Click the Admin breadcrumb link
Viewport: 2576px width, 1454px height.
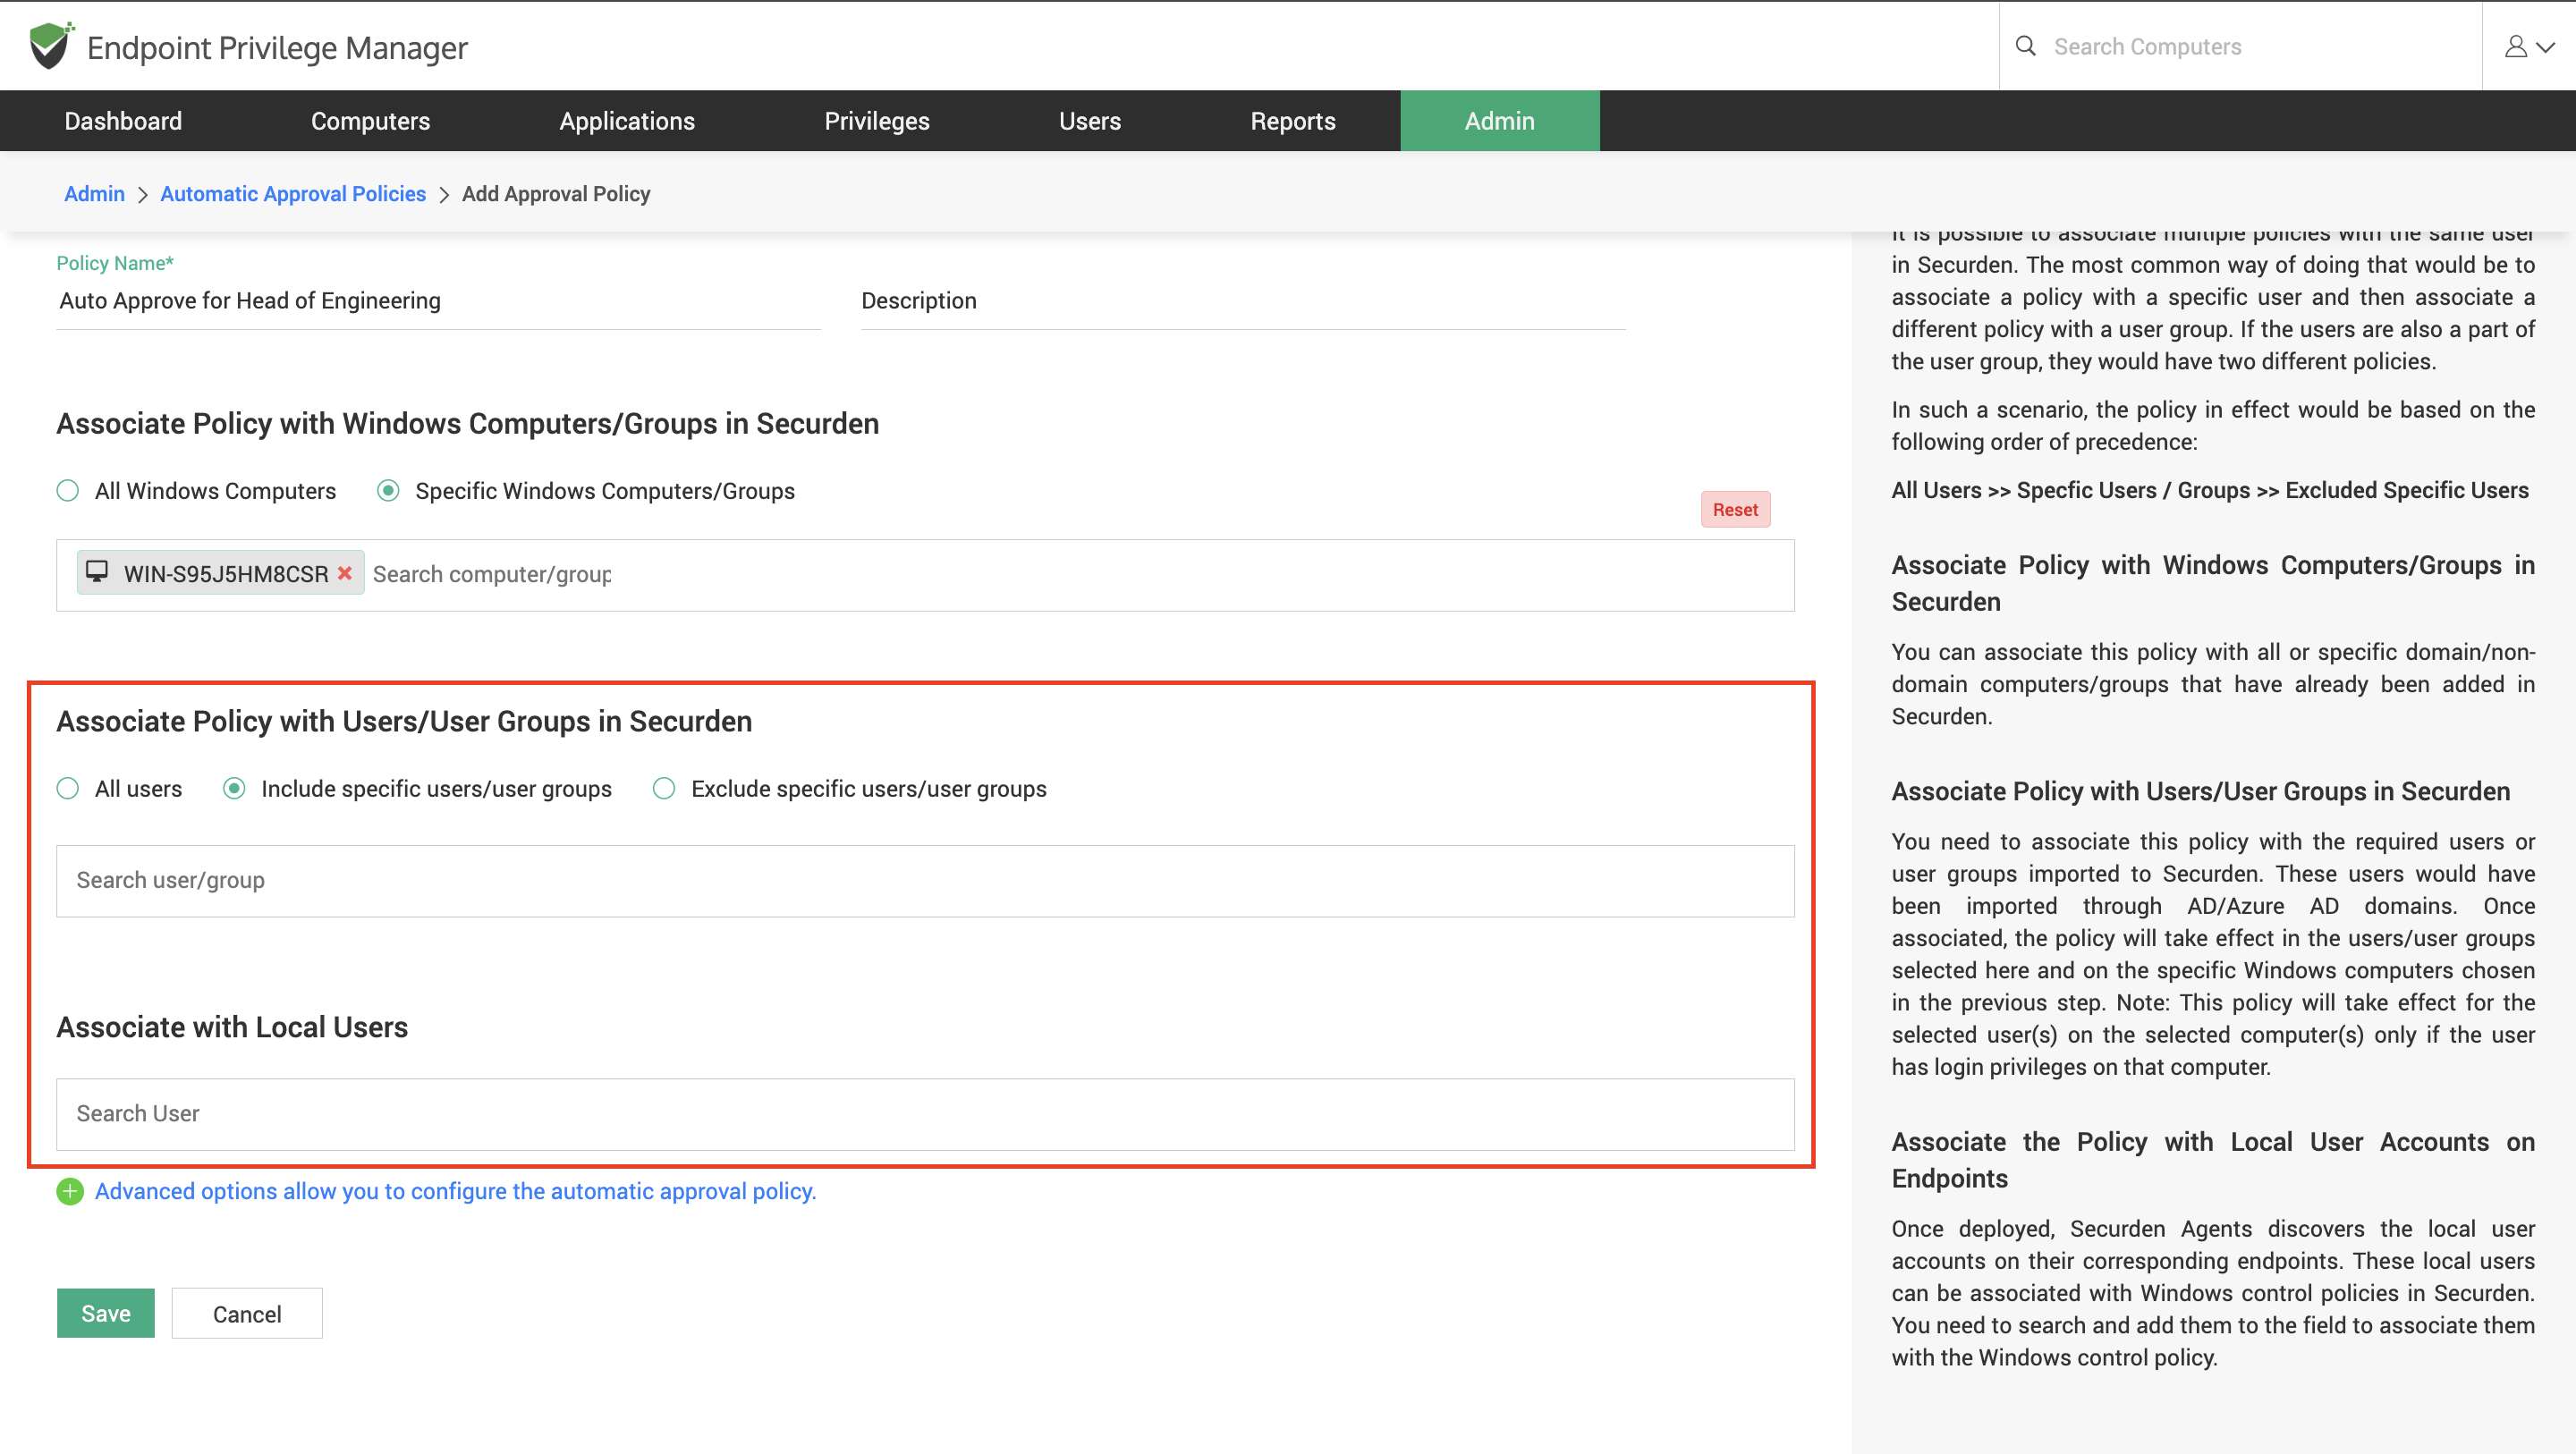(94, 194)
